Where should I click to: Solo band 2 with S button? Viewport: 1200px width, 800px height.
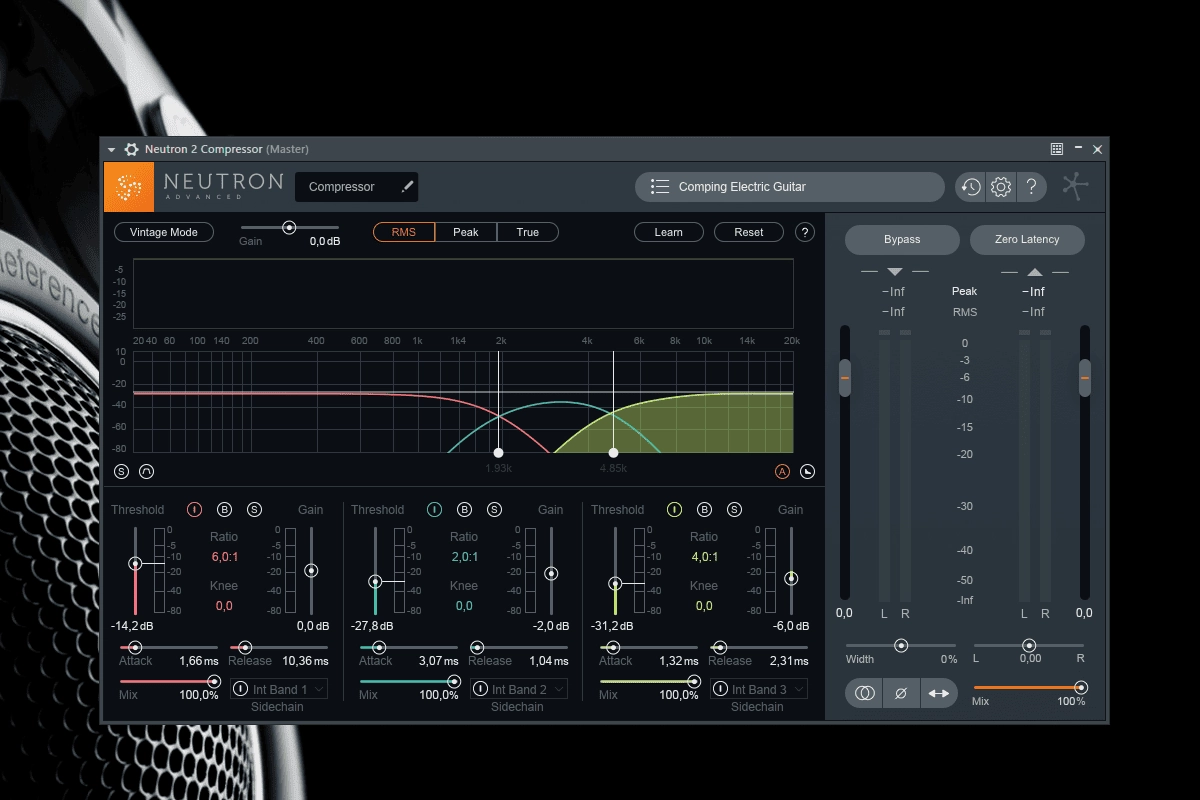tap(494, 509)
